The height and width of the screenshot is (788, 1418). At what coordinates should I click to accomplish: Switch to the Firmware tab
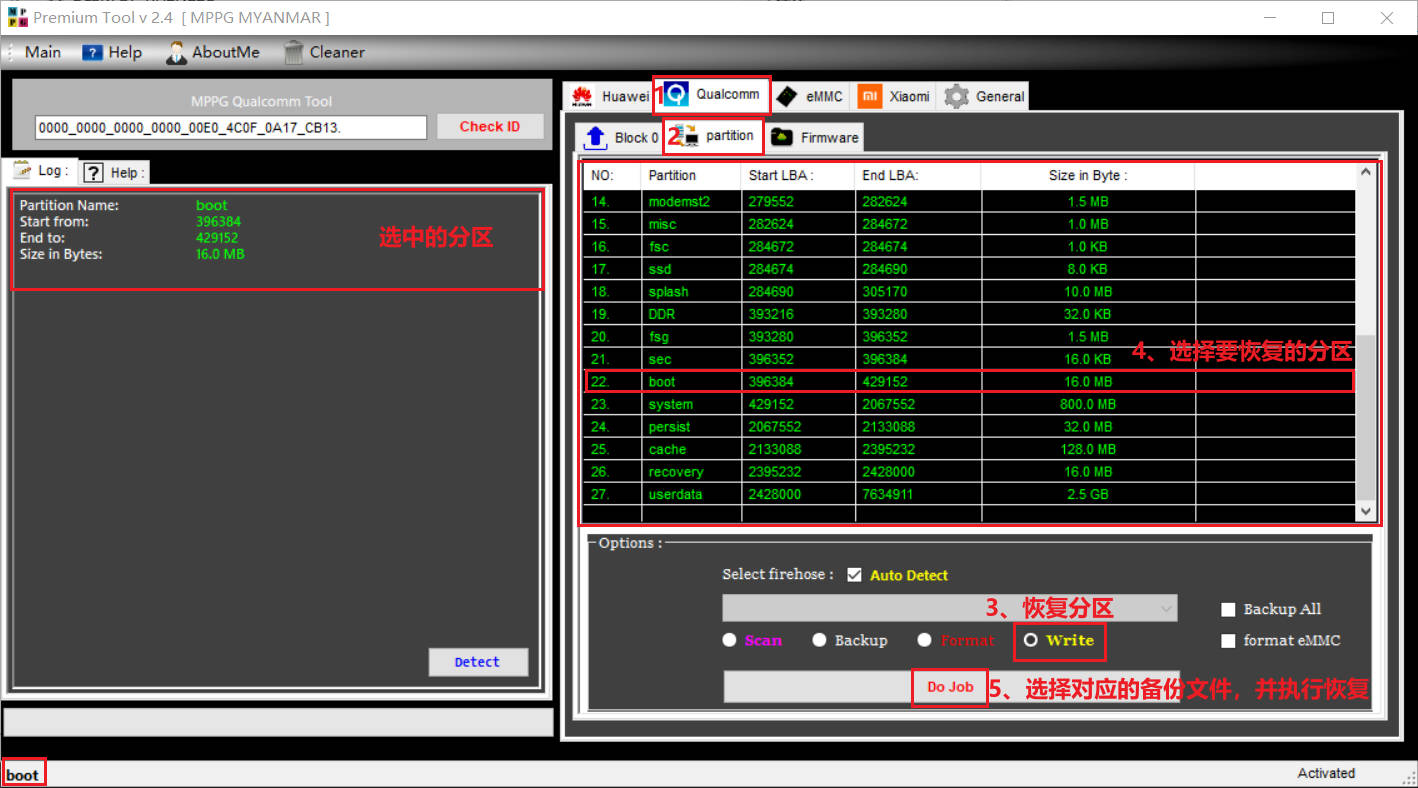[x=816, y=137]
